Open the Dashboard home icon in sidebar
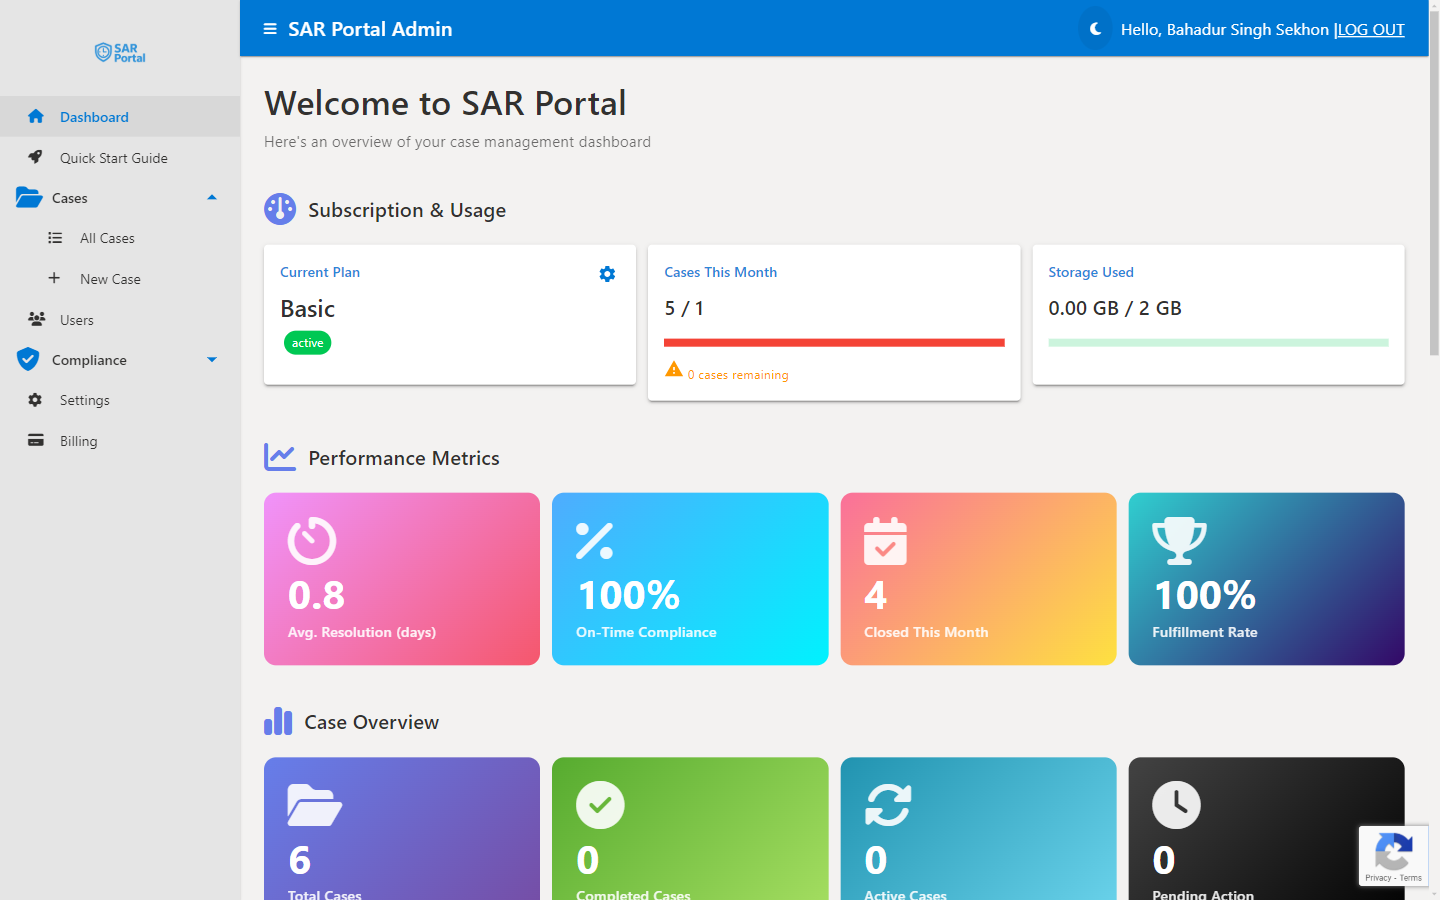Screen dimensions: 1440x900 click(x=37, y=116)
